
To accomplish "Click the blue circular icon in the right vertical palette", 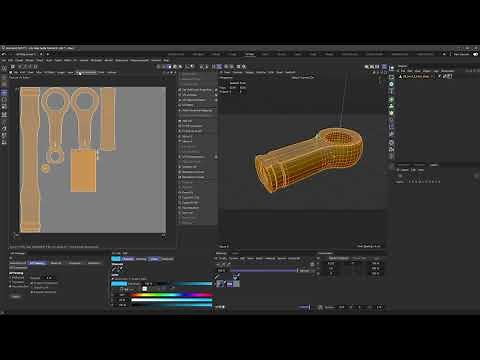I will pos(391,84).
